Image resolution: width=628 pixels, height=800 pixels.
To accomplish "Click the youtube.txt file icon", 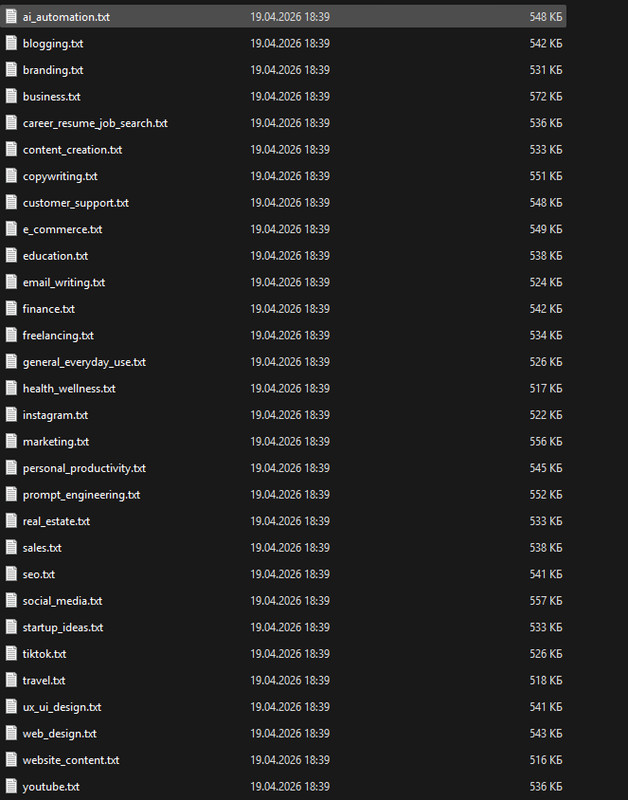I will pyautogui.click(x=11, y=786).
